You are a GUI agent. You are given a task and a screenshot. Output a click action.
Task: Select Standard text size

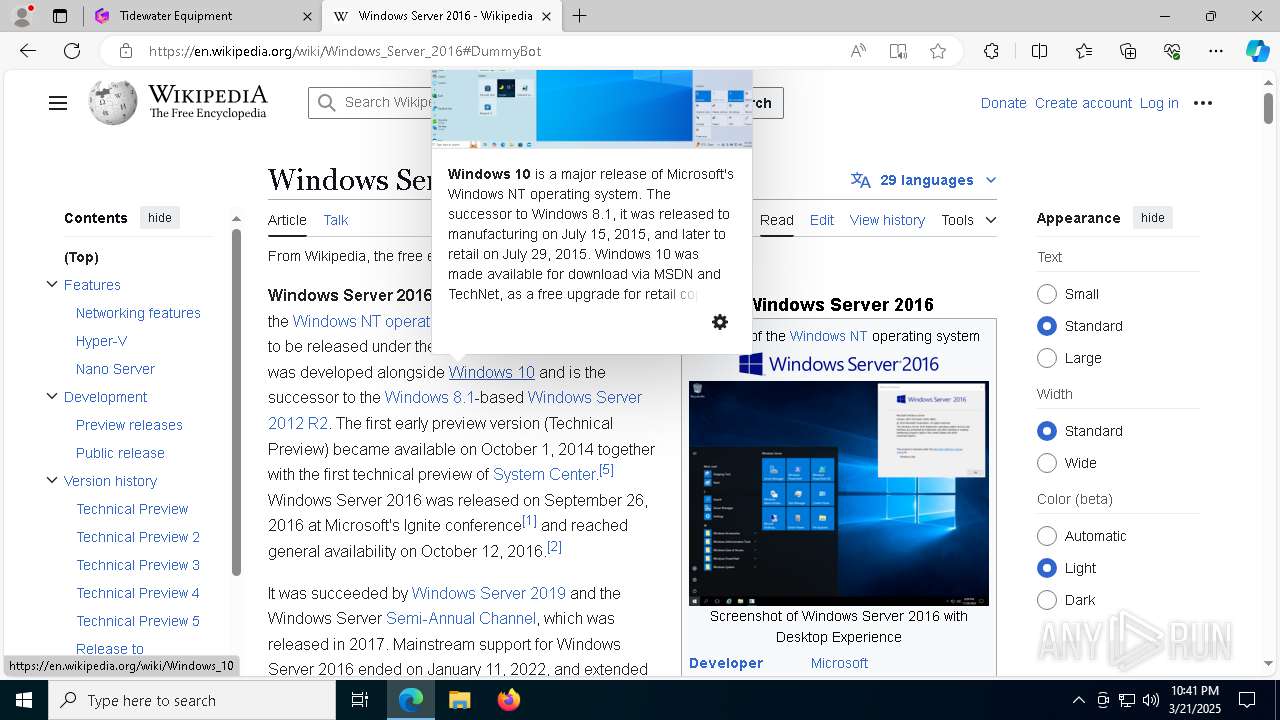1047,326
